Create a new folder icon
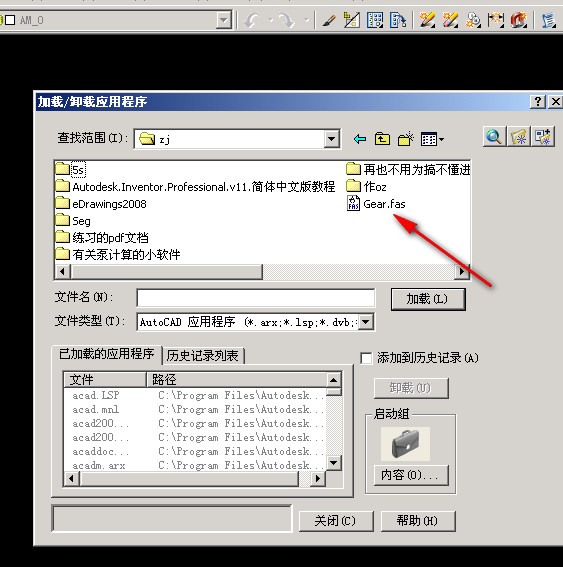Viewport: 563px width, 567px height. pyautogui.click(x=405, y=139)
